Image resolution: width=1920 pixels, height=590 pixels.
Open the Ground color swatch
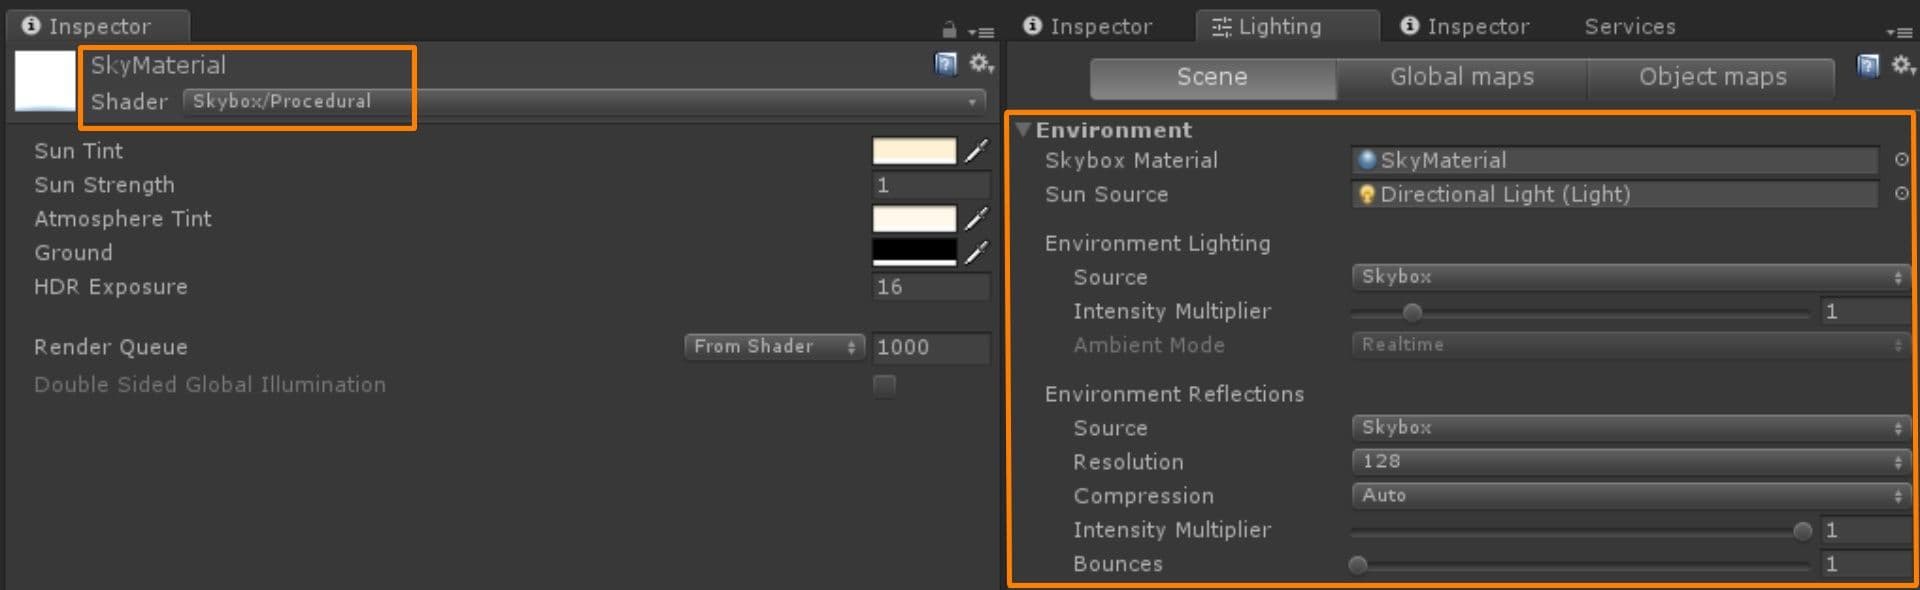[914, 252]
